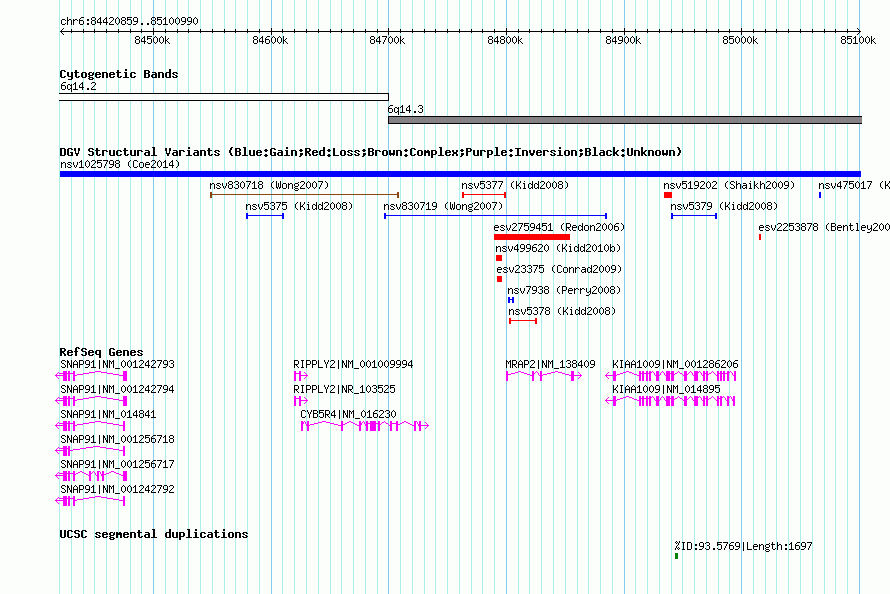Image resolution: width=890 pixels, height=594 pixels.
Task: Click the 'RIPPLY2|NR_103525' label text
Action: click(x=345, y=389)
